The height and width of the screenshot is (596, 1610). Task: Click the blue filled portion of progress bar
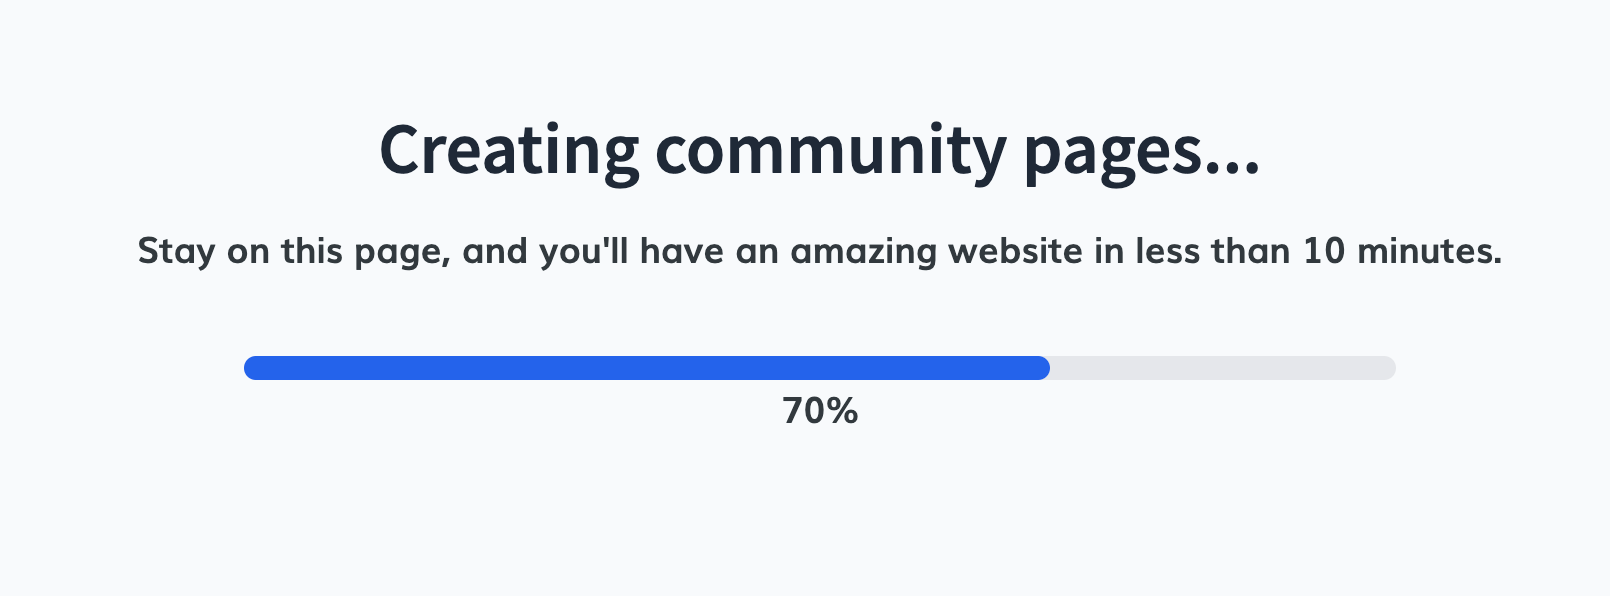[x=646, y=368]
